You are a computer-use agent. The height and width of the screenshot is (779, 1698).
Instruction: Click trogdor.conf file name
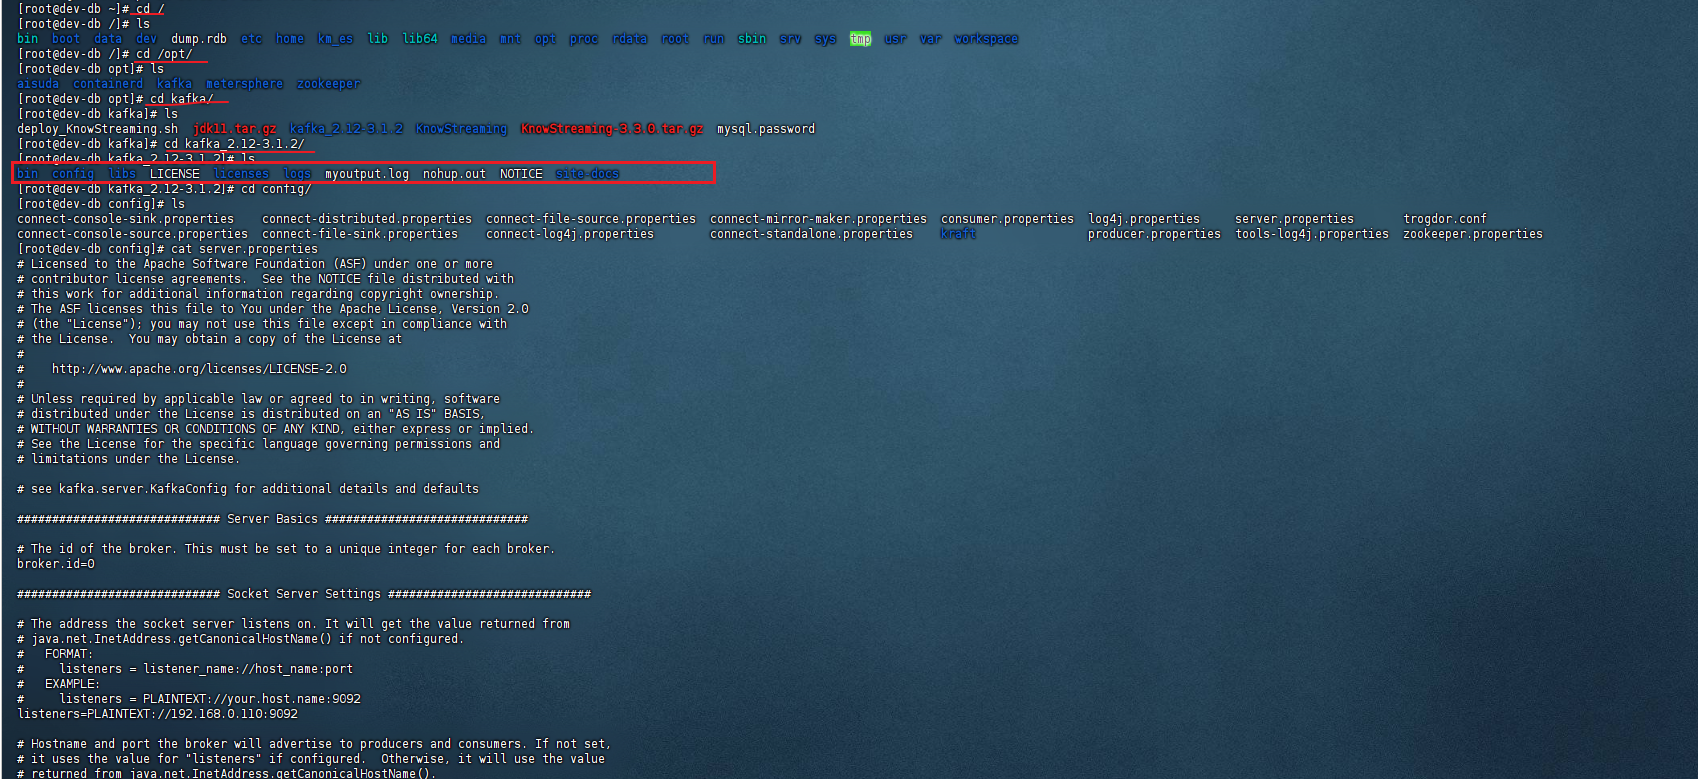(x=1445, y=219)
